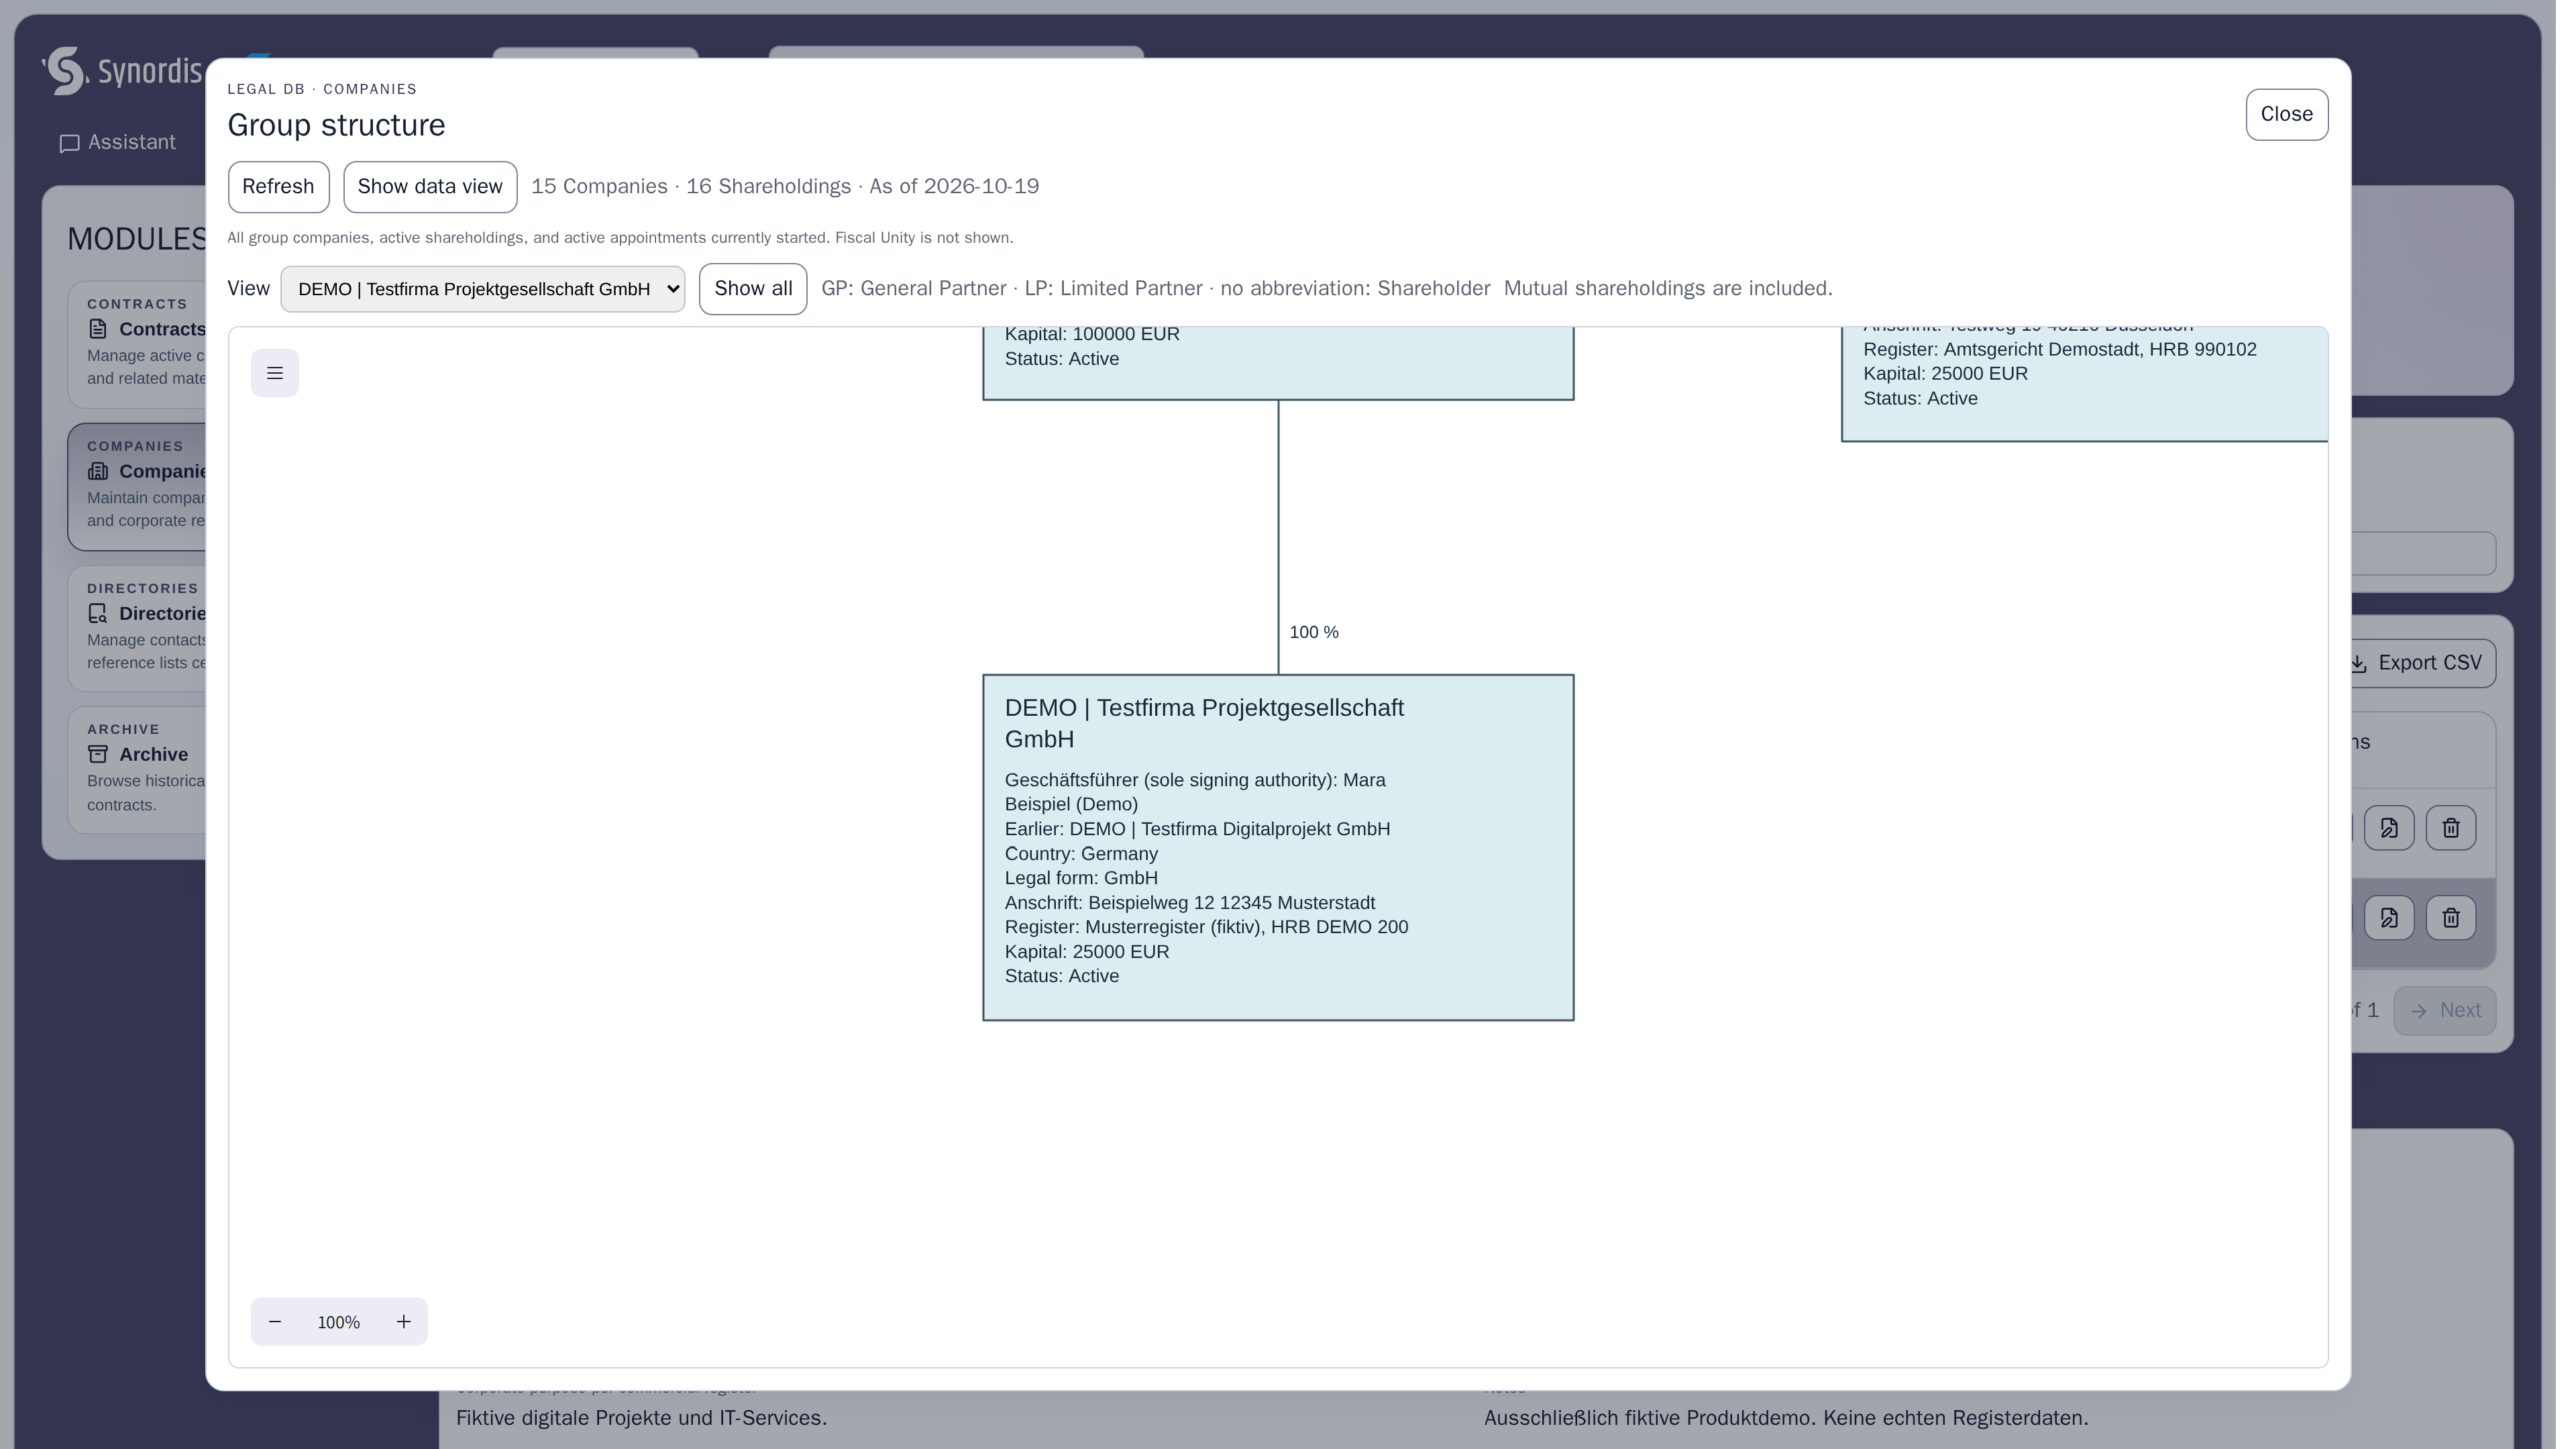Zoom in with the plus button
2576x1449 pixels.
(x=403, y=1321)
